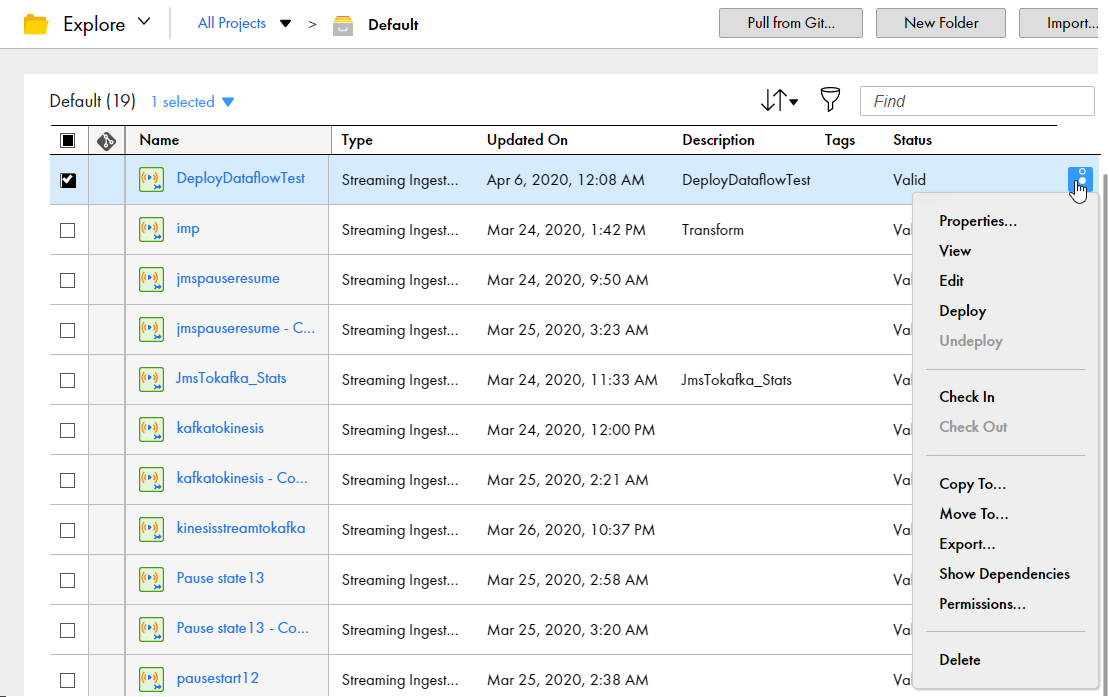Viewport: 1109px width, 697px height.
Task: Select Properties... in the context menu
Action: tap(977, 221)
